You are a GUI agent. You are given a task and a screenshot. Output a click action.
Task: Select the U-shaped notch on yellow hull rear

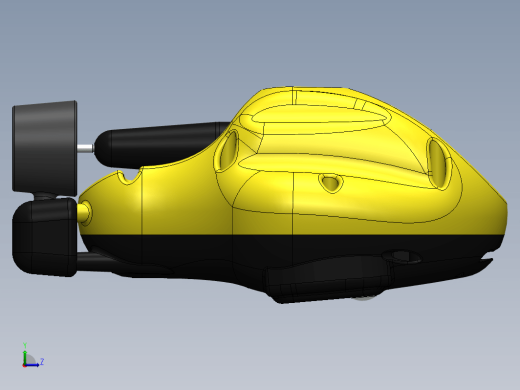pyautogui.click(x=129, y=176)
